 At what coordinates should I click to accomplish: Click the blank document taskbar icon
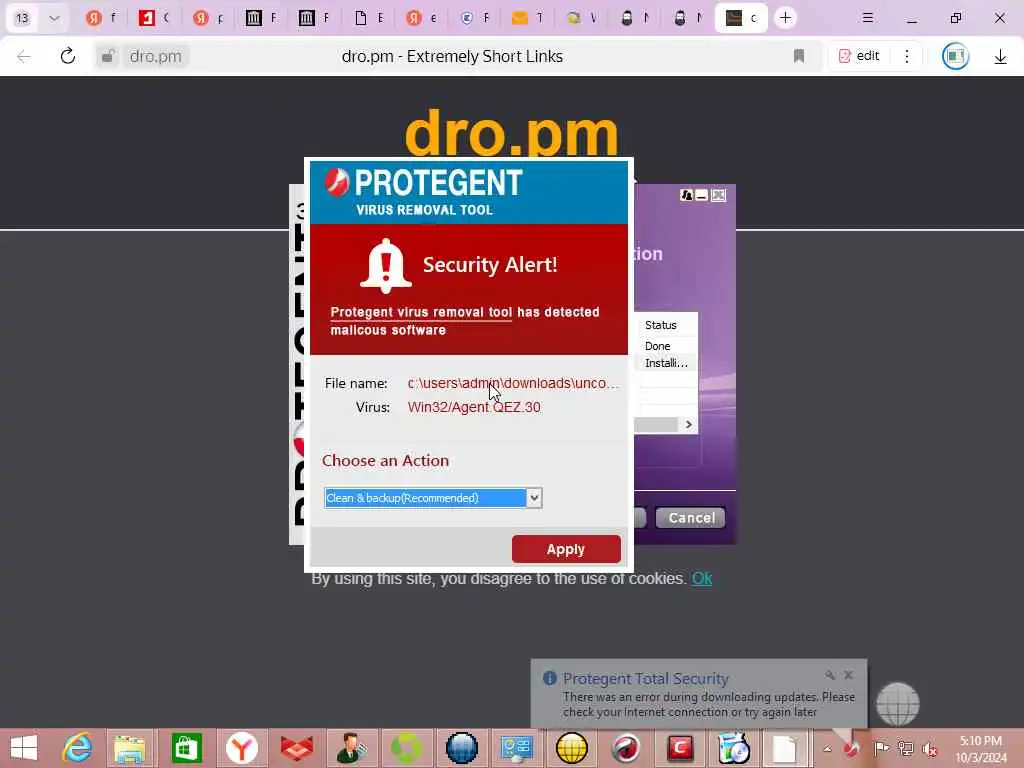[784, 748]
